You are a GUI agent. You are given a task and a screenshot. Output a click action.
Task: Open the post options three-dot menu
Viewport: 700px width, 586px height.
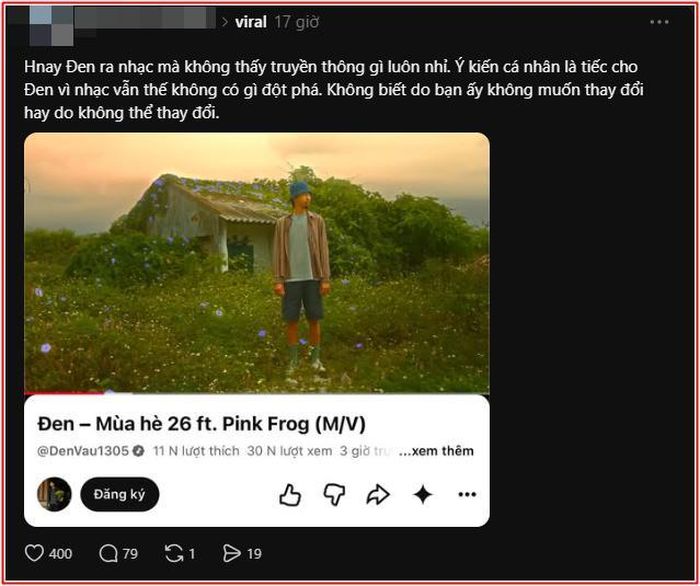tap(659, 22)
